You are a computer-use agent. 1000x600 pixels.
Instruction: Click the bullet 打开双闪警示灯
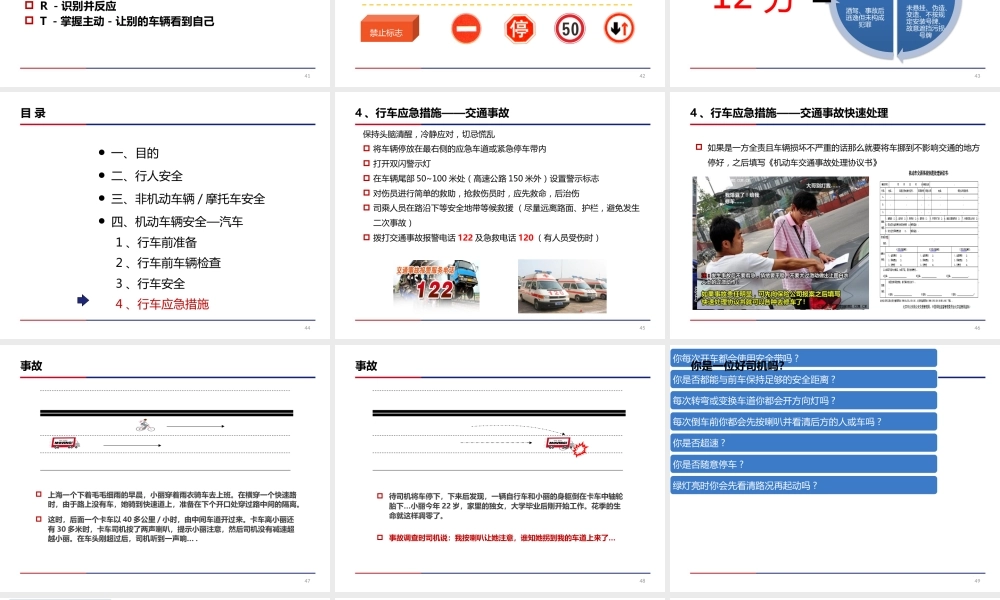click(402, 163)
